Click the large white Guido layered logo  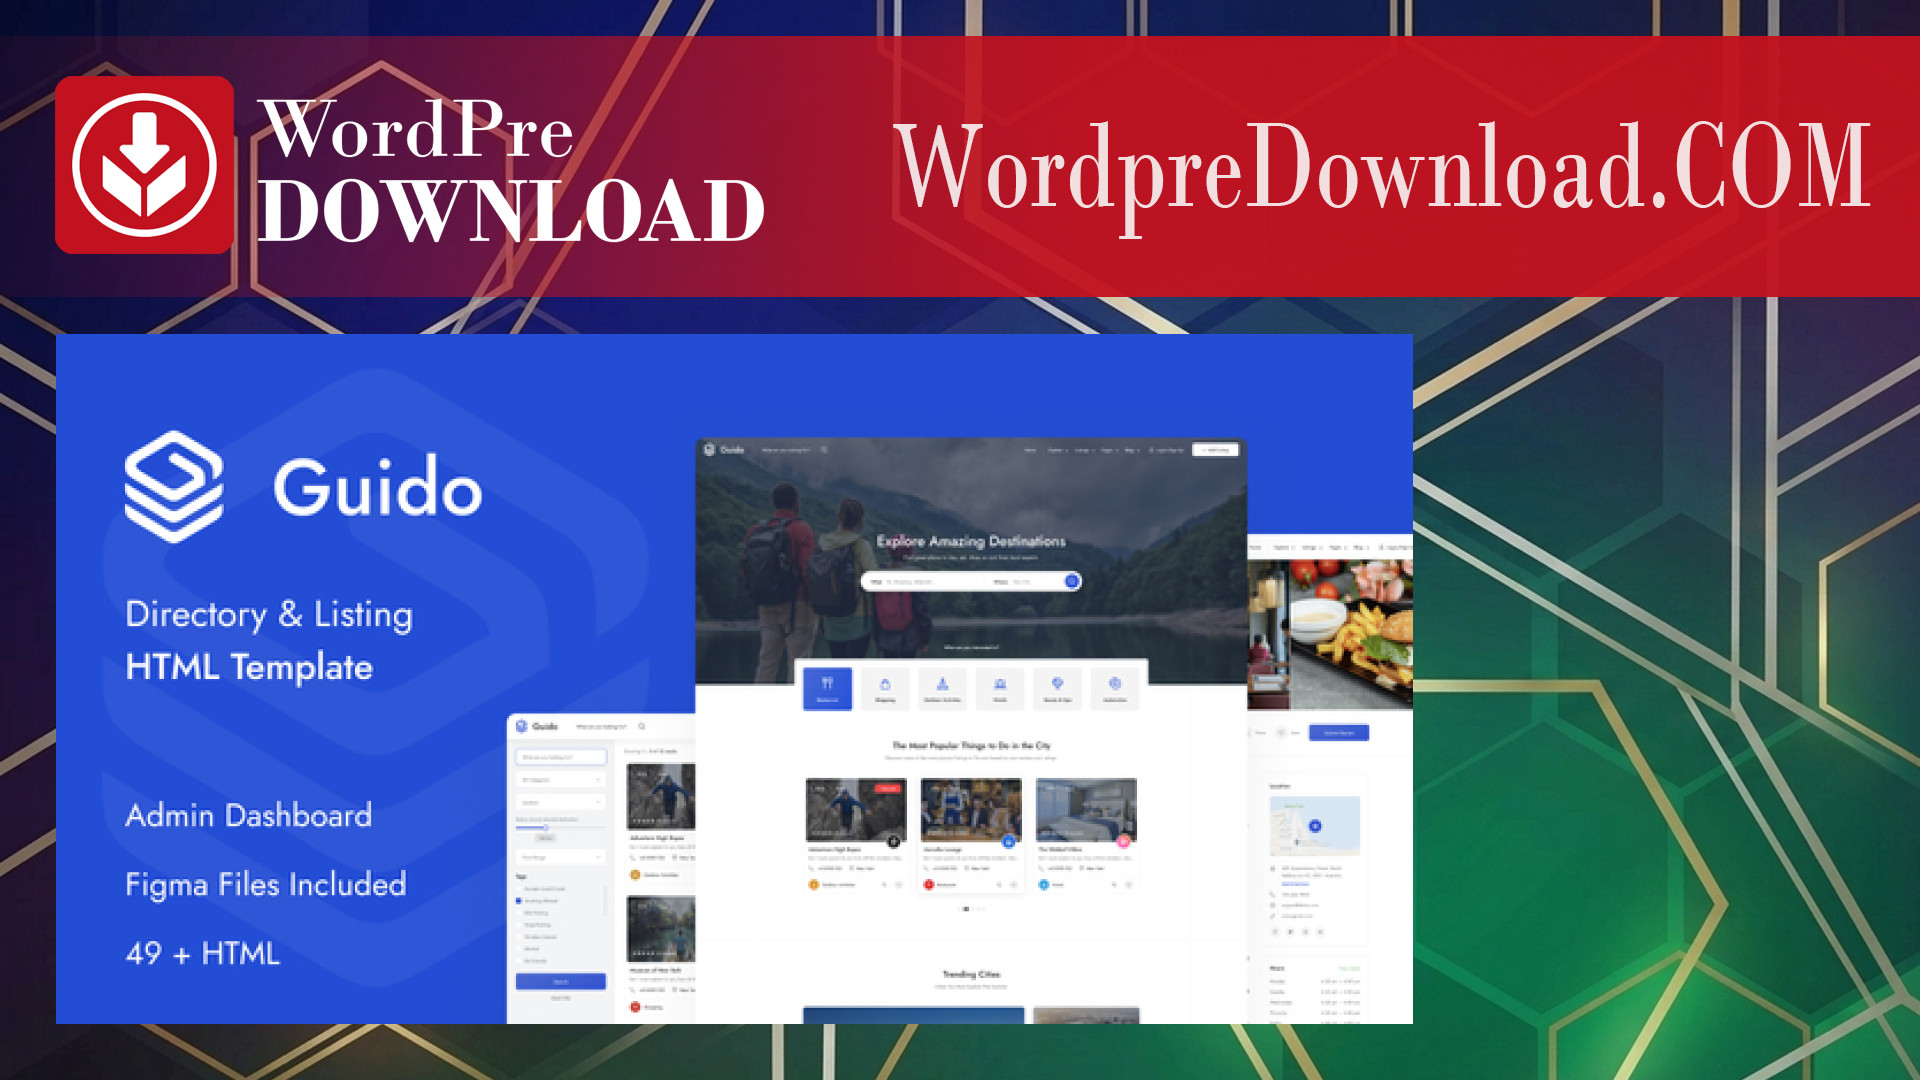pyautogui.click(x=174, y=487)
